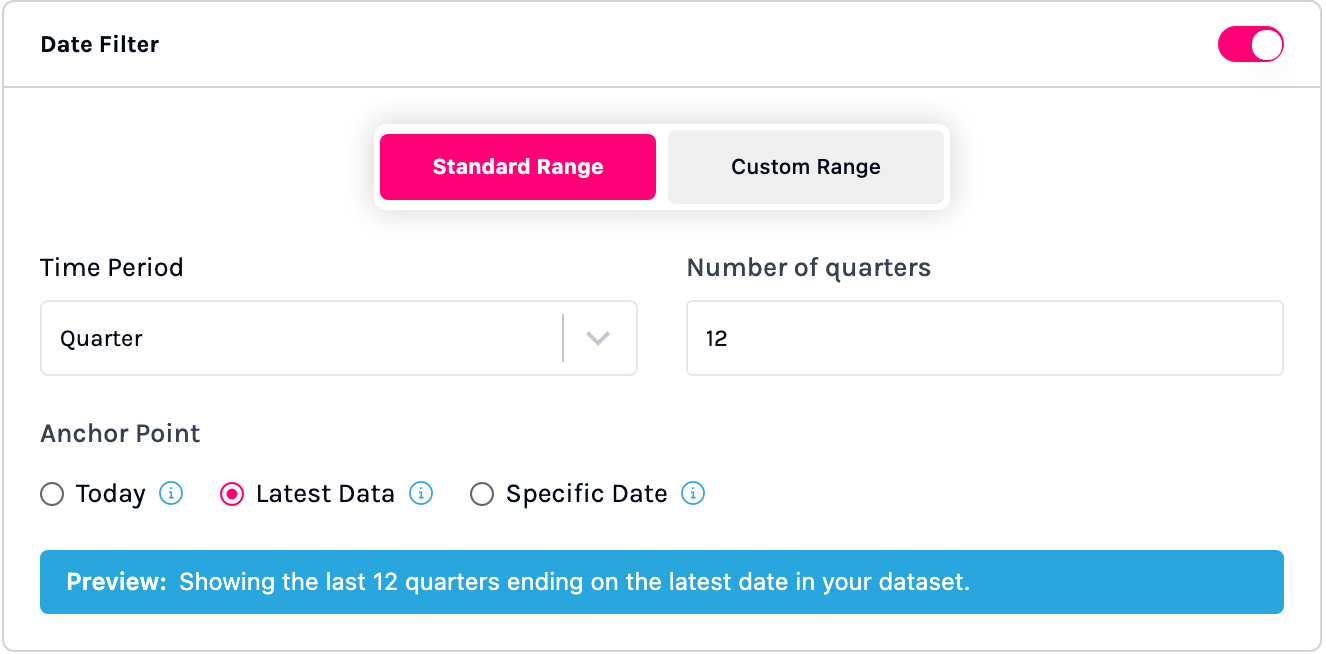Click the Today option label text

[111, 494]
